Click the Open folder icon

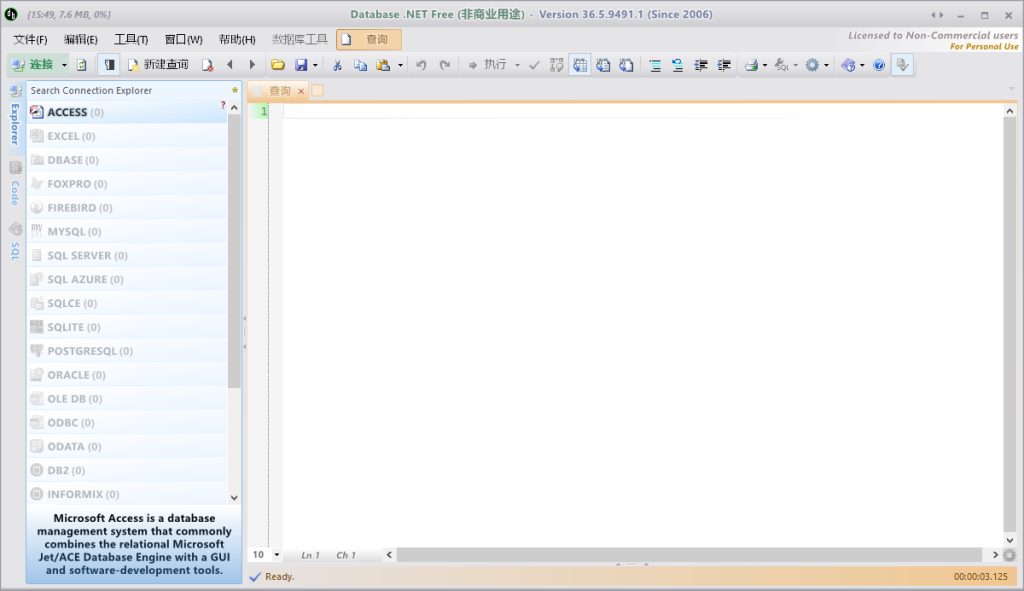pyautogui.click(x=278, y=65)
